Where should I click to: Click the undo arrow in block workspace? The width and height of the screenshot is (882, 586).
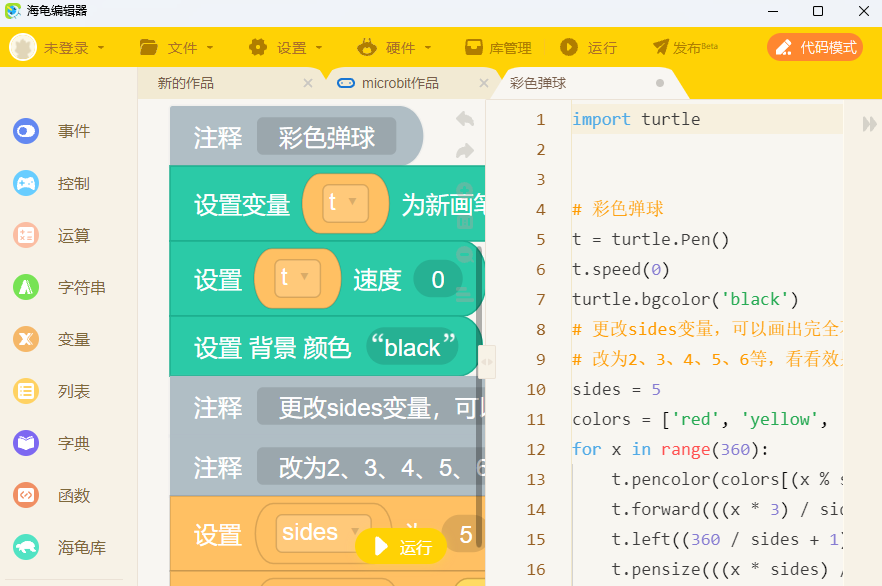465,119
